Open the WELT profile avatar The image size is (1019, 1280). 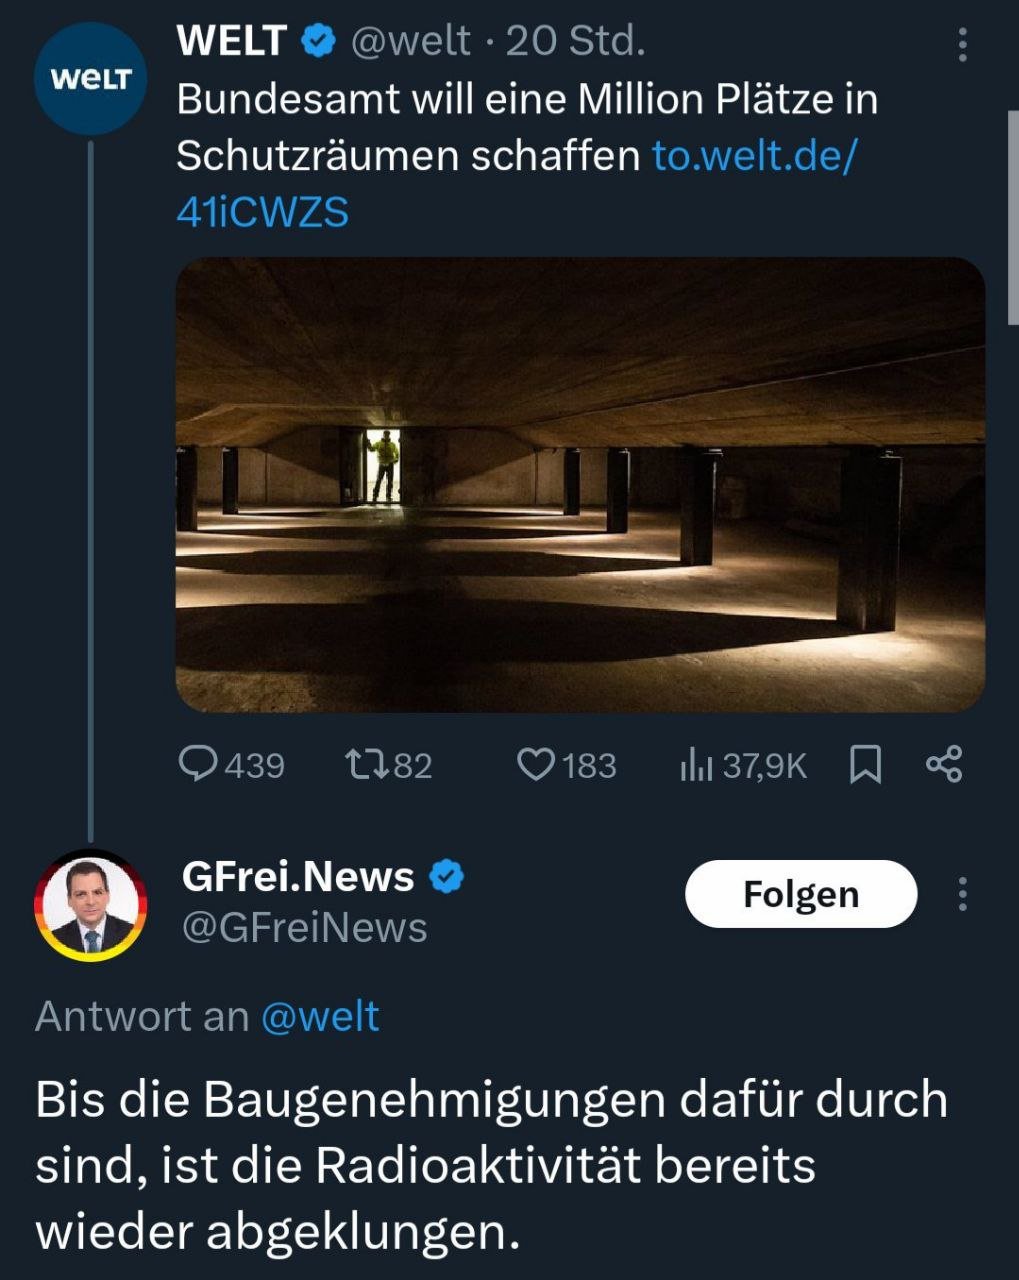pos(90,79)
